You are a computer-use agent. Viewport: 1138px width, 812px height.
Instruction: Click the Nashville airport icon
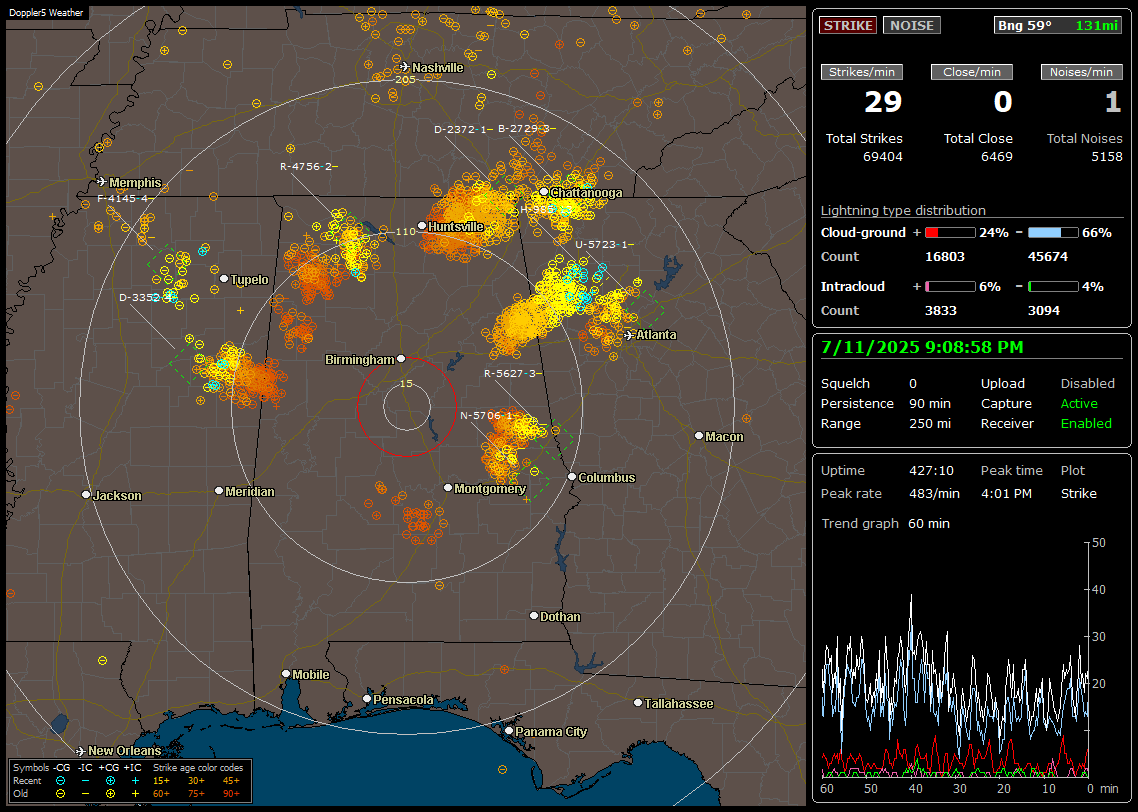tap(405, 67)
